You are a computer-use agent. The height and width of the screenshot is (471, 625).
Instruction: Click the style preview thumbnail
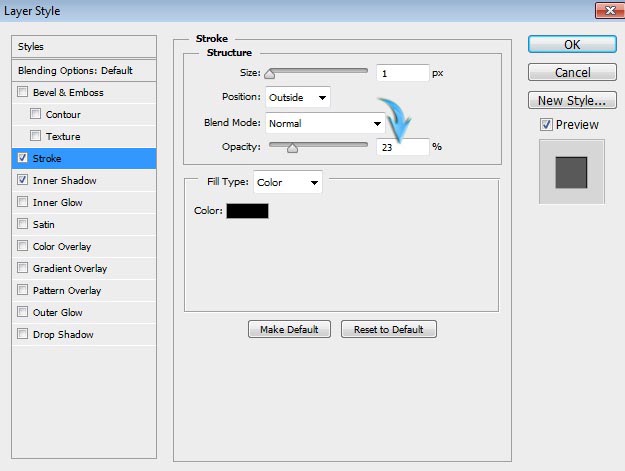(x=572, y=172)
